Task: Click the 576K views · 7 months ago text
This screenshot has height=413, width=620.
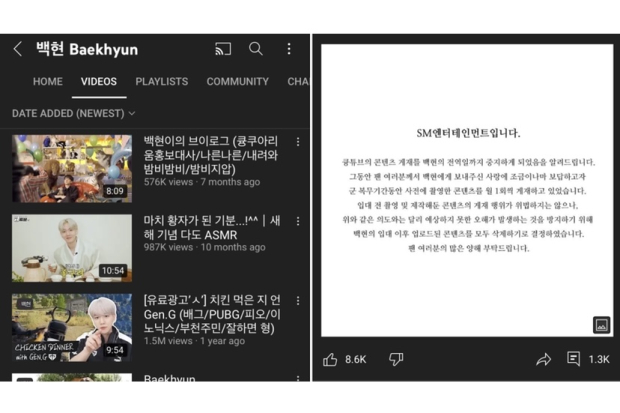Action: coord(202,182)
